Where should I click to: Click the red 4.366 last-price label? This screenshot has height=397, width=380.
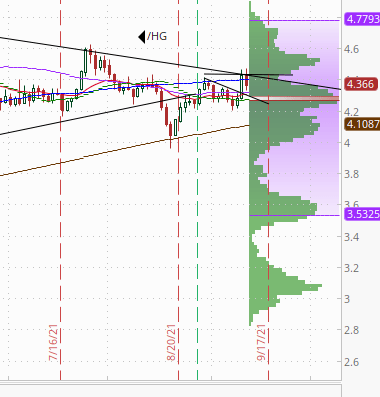[x=361, y=84]
